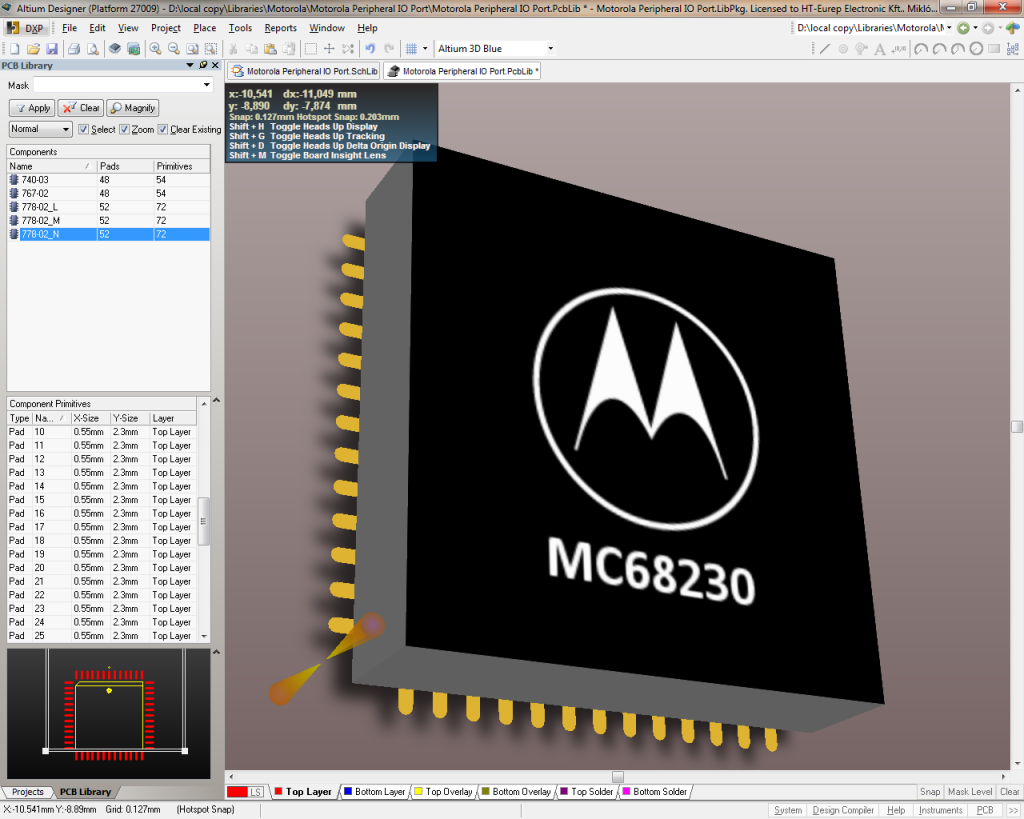Click the Select Inside Area dashed rectangle icon
The image size is (1024, 819).
pos(311,49)
